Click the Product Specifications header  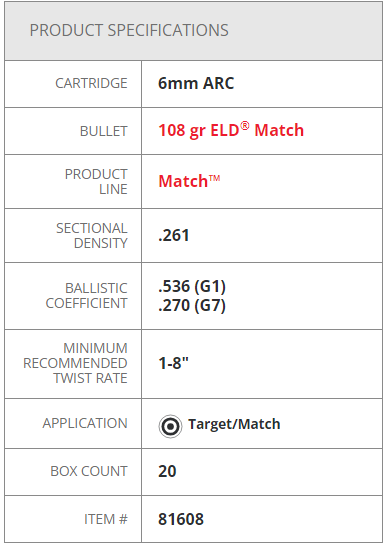tap(129, 30)
